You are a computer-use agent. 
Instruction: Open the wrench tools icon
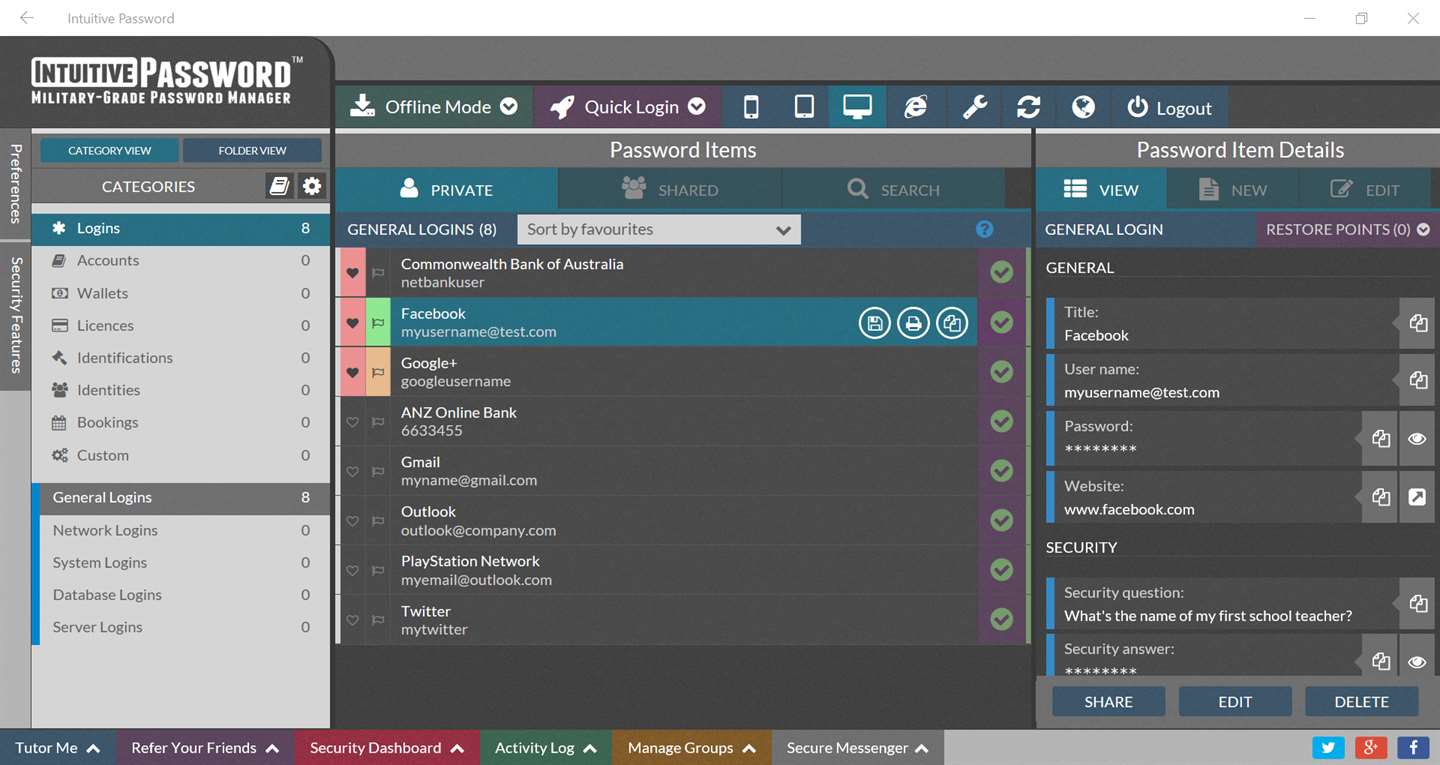(x=975, y=107)
